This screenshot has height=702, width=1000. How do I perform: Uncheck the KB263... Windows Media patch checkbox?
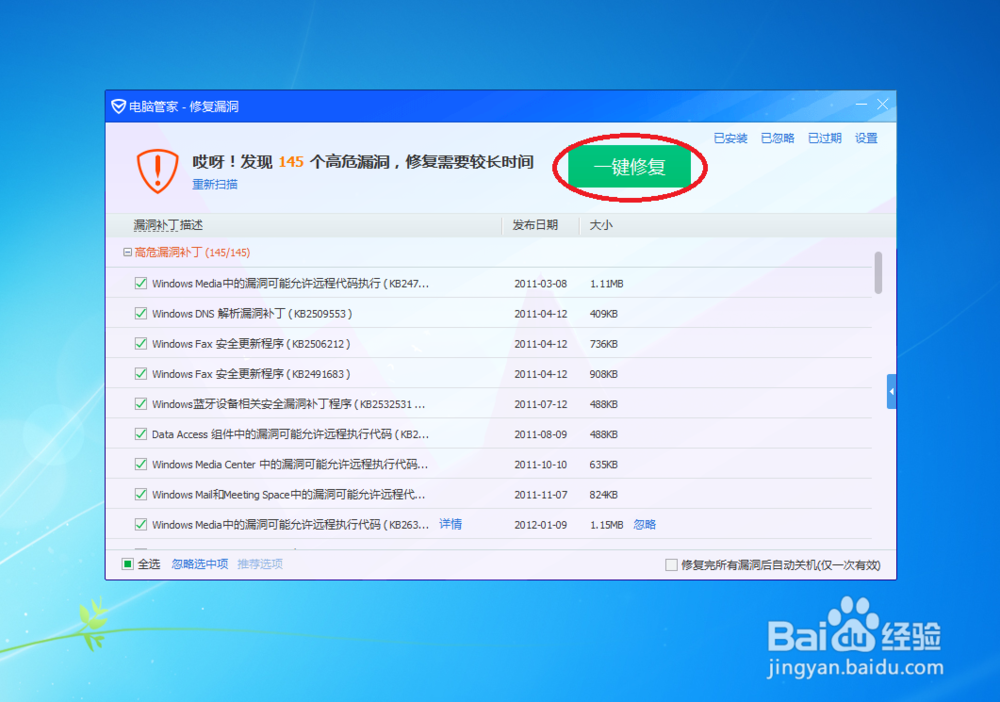141,524
